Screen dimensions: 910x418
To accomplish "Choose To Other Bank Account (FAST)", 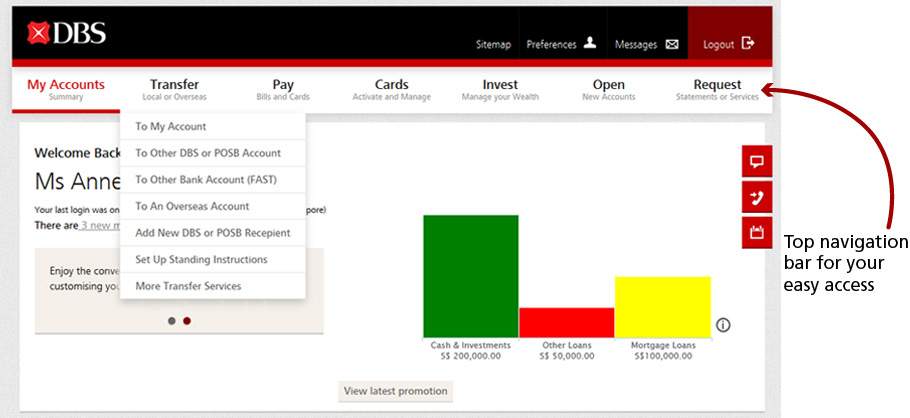I will click(206, 180).
